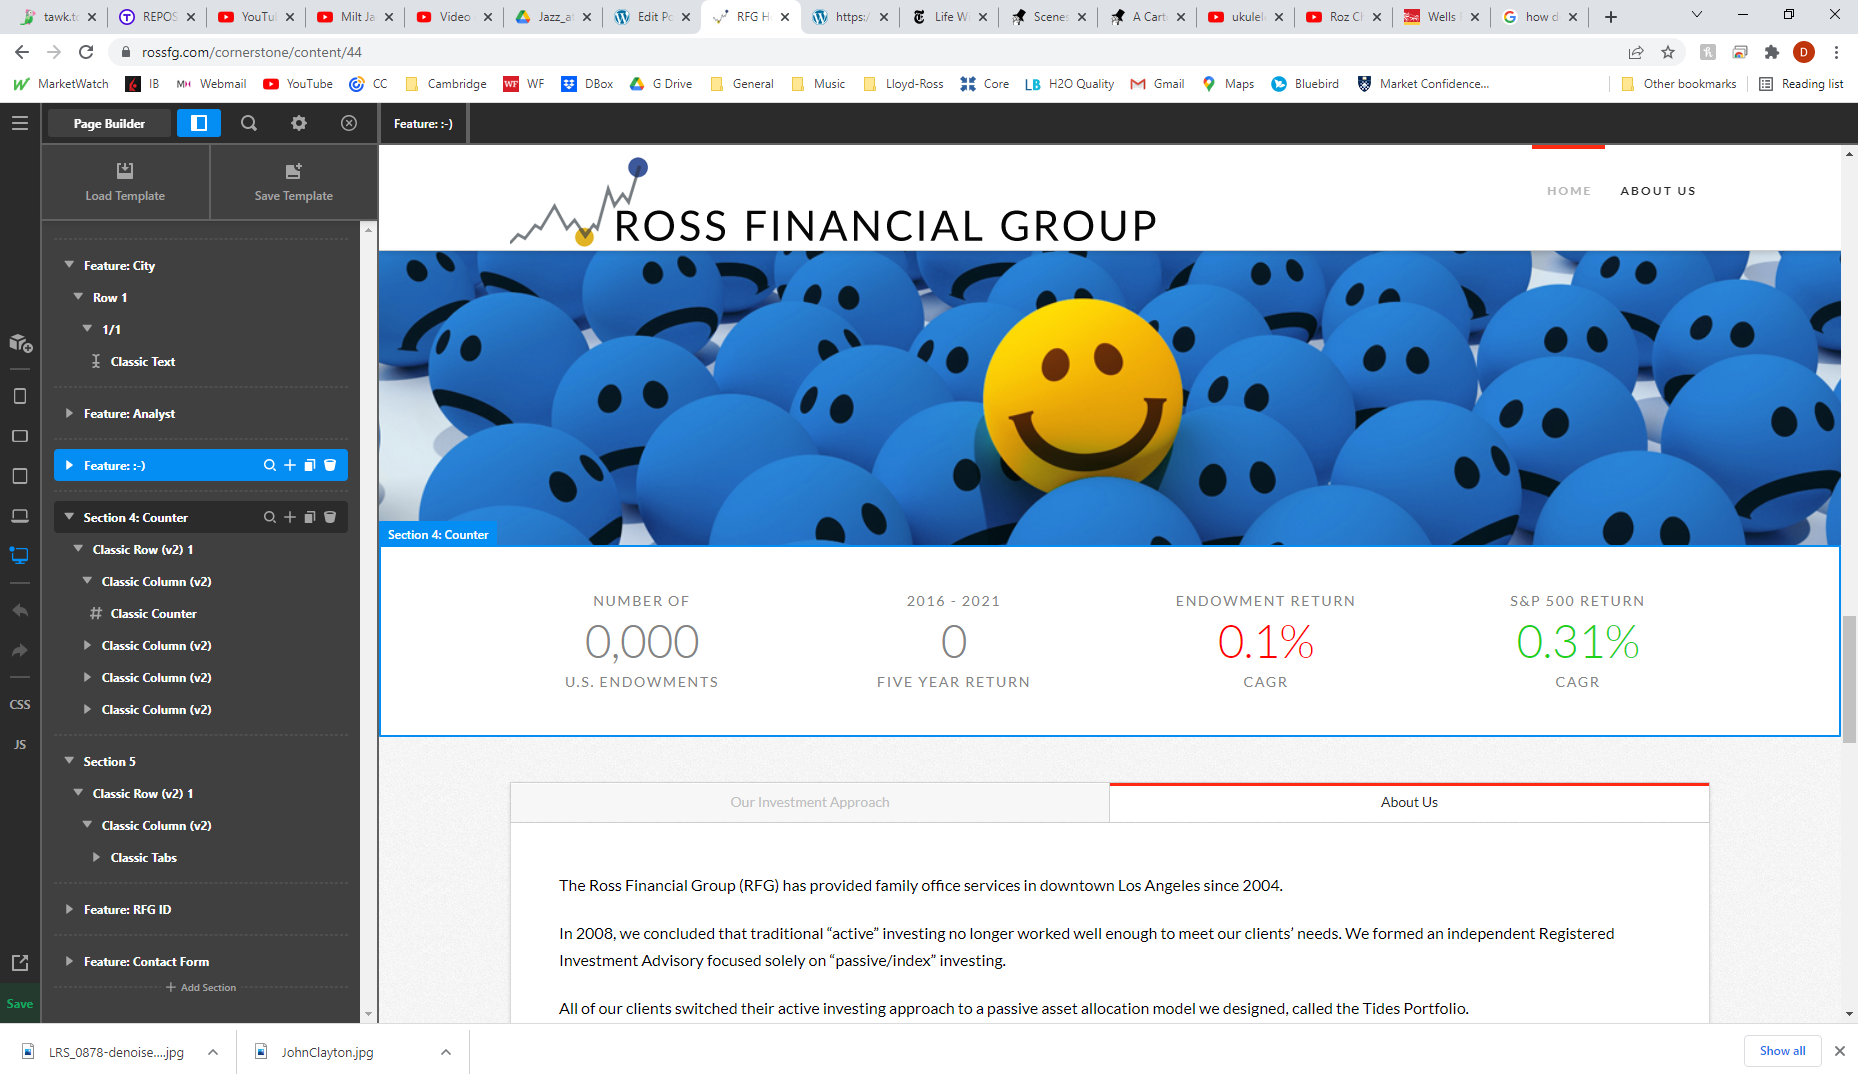Screen dimensions: 1858x1080
Task: Duplicate the Feature: :-) section
Action: click(x=310, y=465)
